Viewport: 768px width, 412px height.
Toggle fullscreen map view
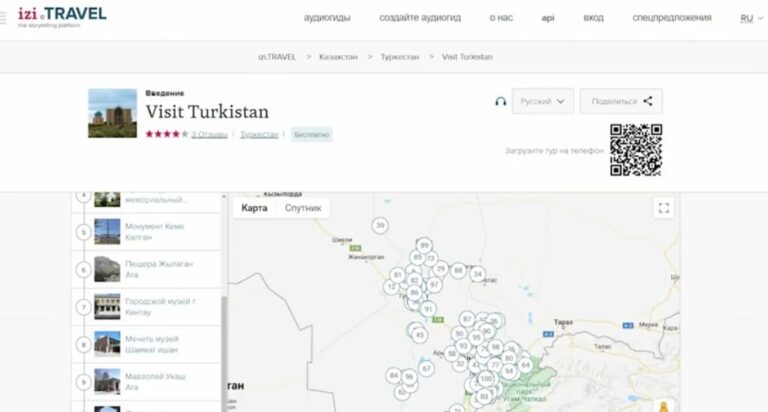pos(664,208)
